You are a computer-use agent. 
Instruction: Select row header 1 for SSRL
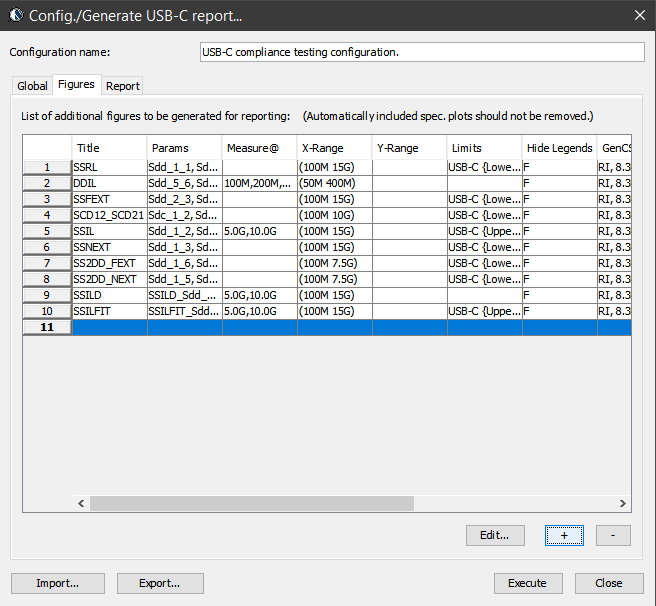(47, 168)
